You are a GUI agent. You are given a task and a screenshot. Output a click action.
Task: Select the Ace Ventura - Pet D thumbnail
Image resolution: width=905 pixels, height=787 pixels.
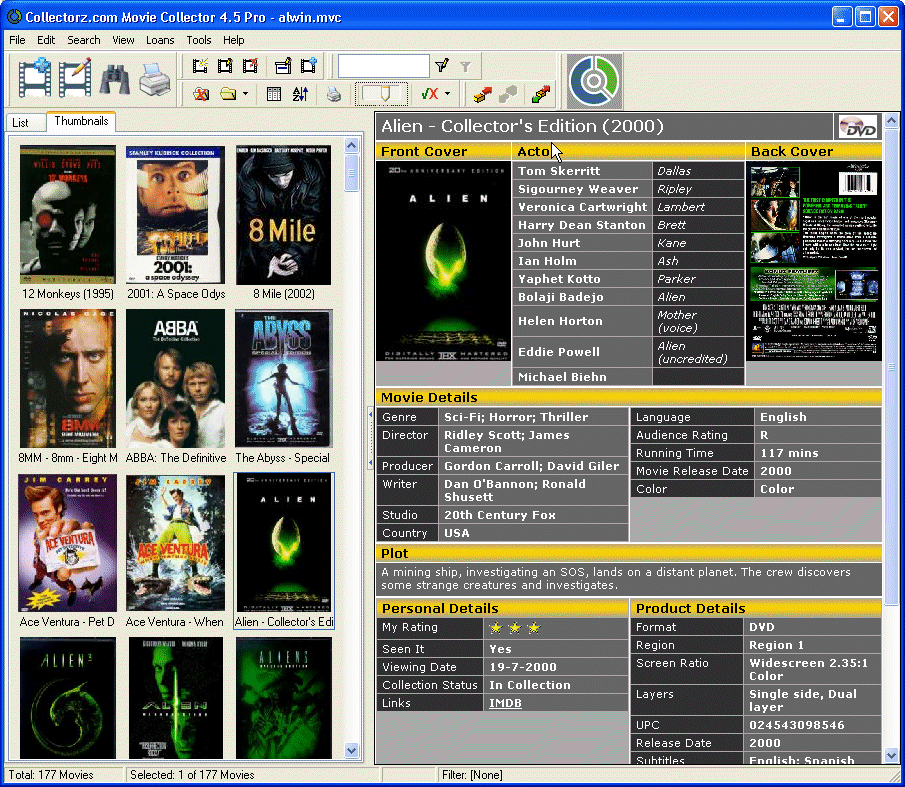pos(68,551)
